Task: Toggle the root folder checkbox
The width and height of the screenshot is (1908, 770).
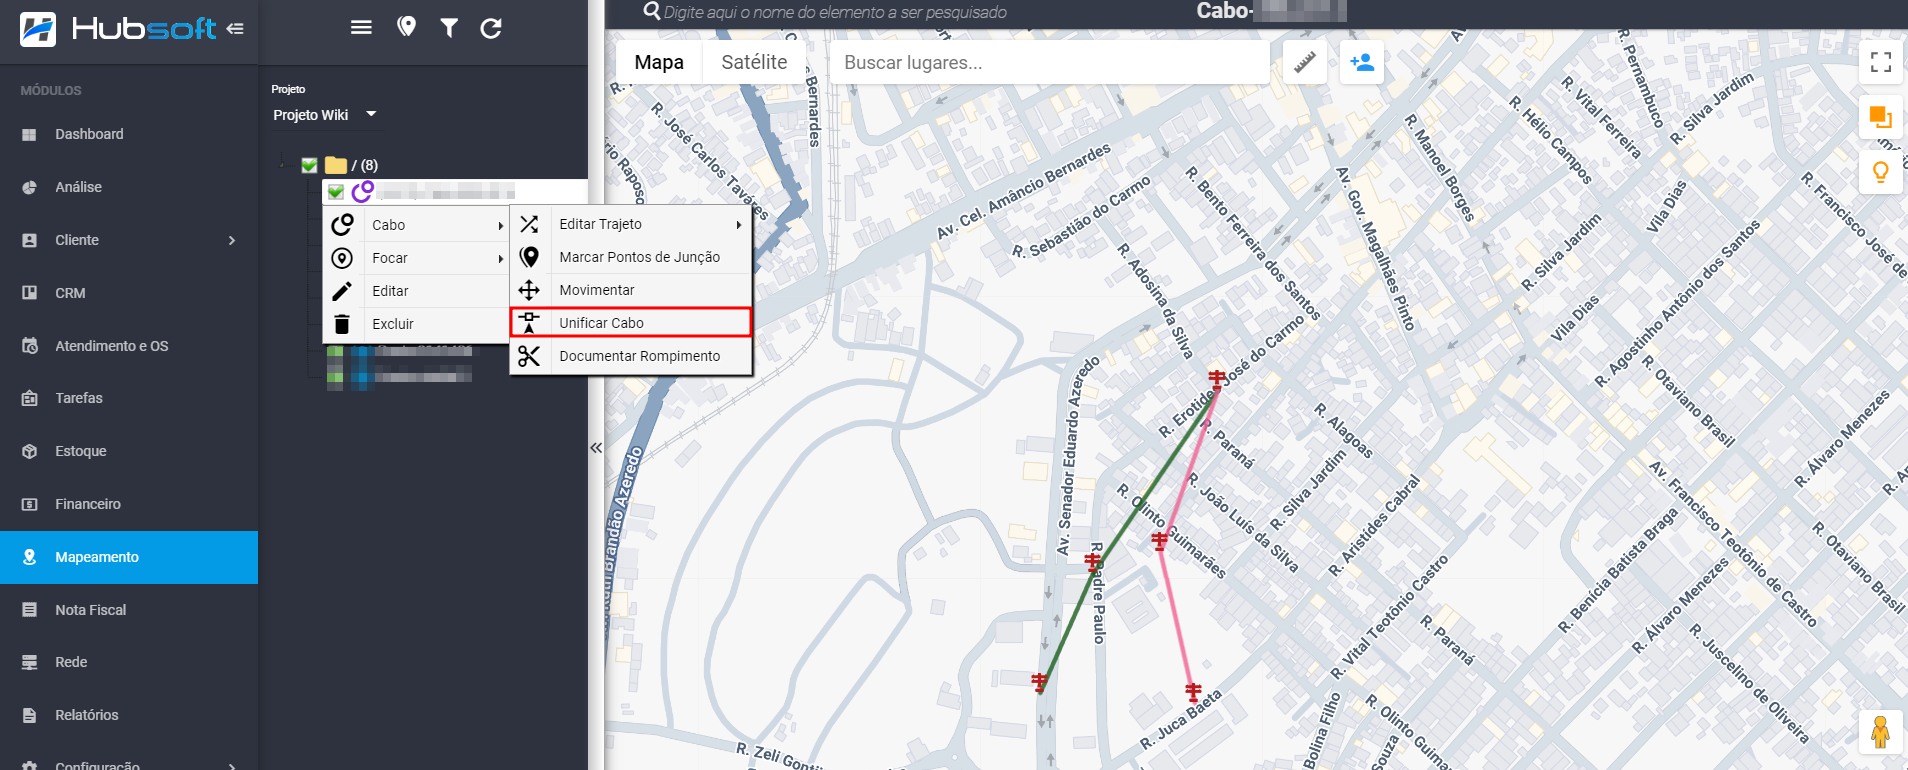Action: click(309, 165)
